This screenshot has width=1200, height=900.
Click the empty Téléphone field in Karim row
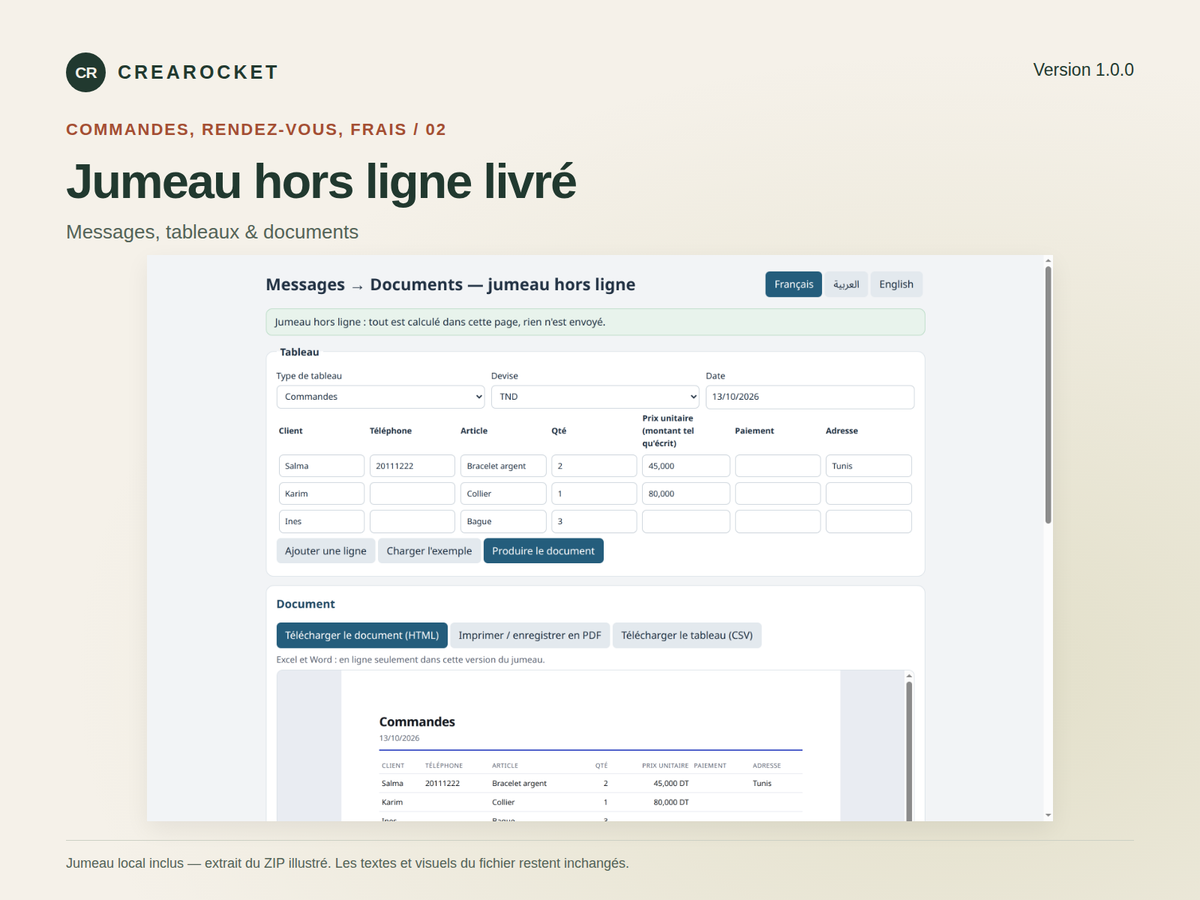(x=412, y=494)
